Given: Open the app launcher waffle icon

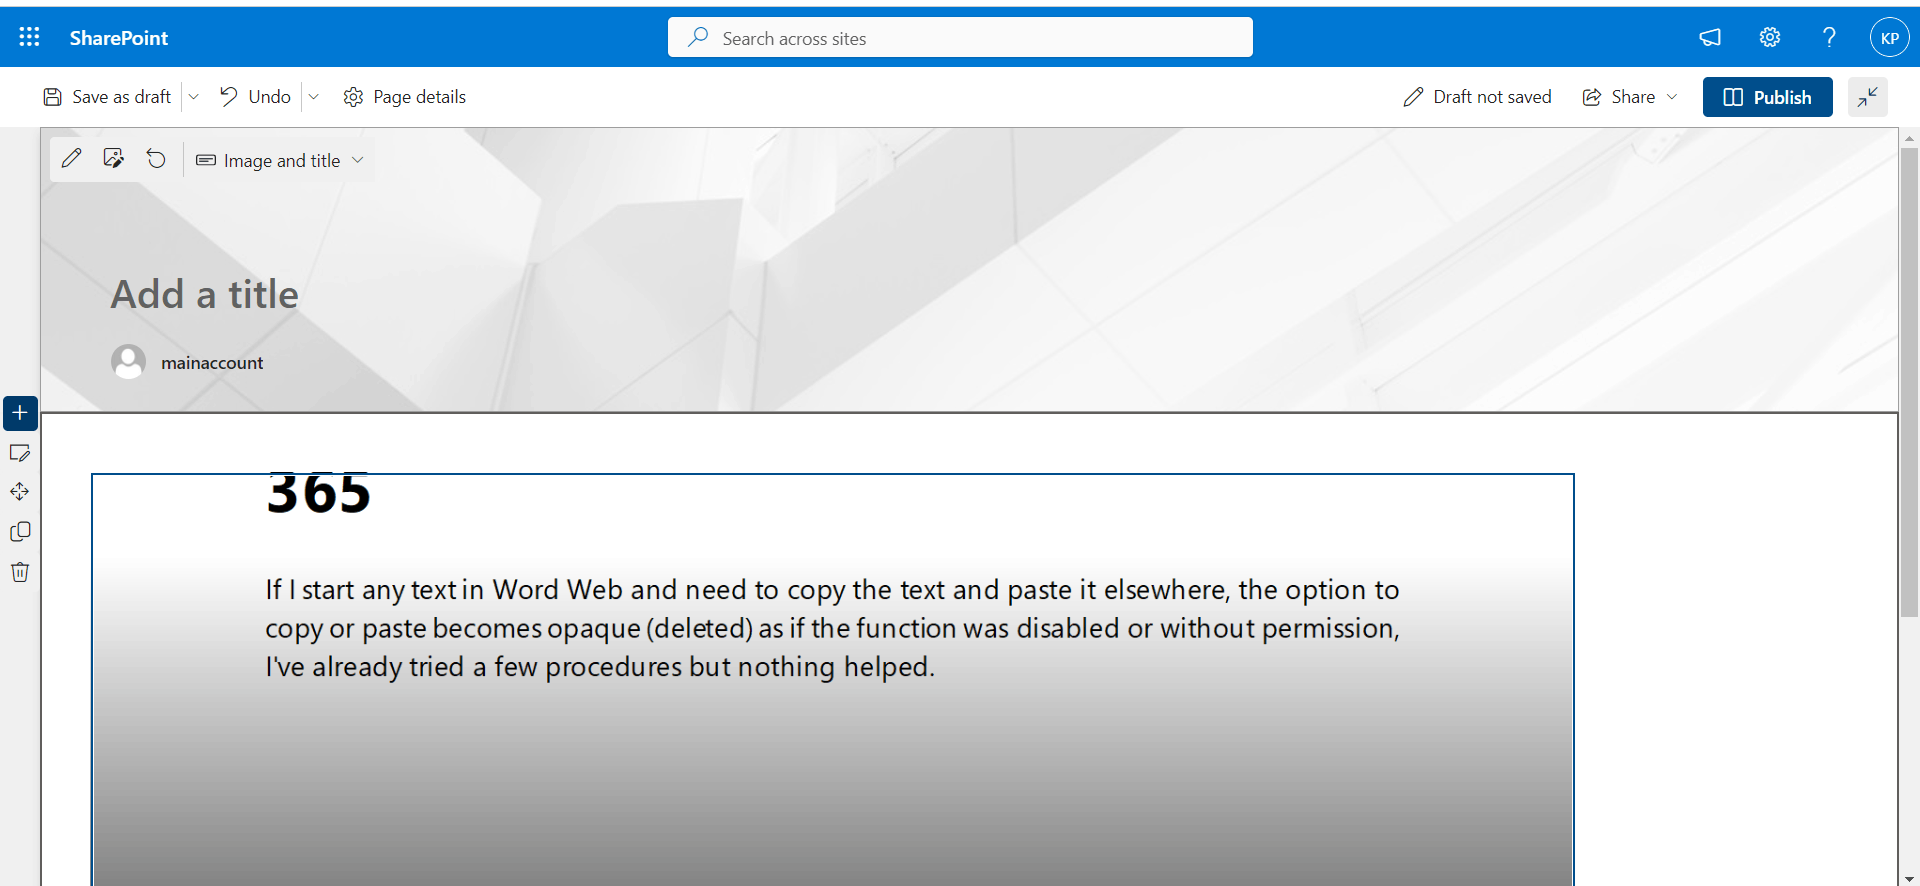Looking at the screenshot, I should pyautogui.click(x=30, y=37).
